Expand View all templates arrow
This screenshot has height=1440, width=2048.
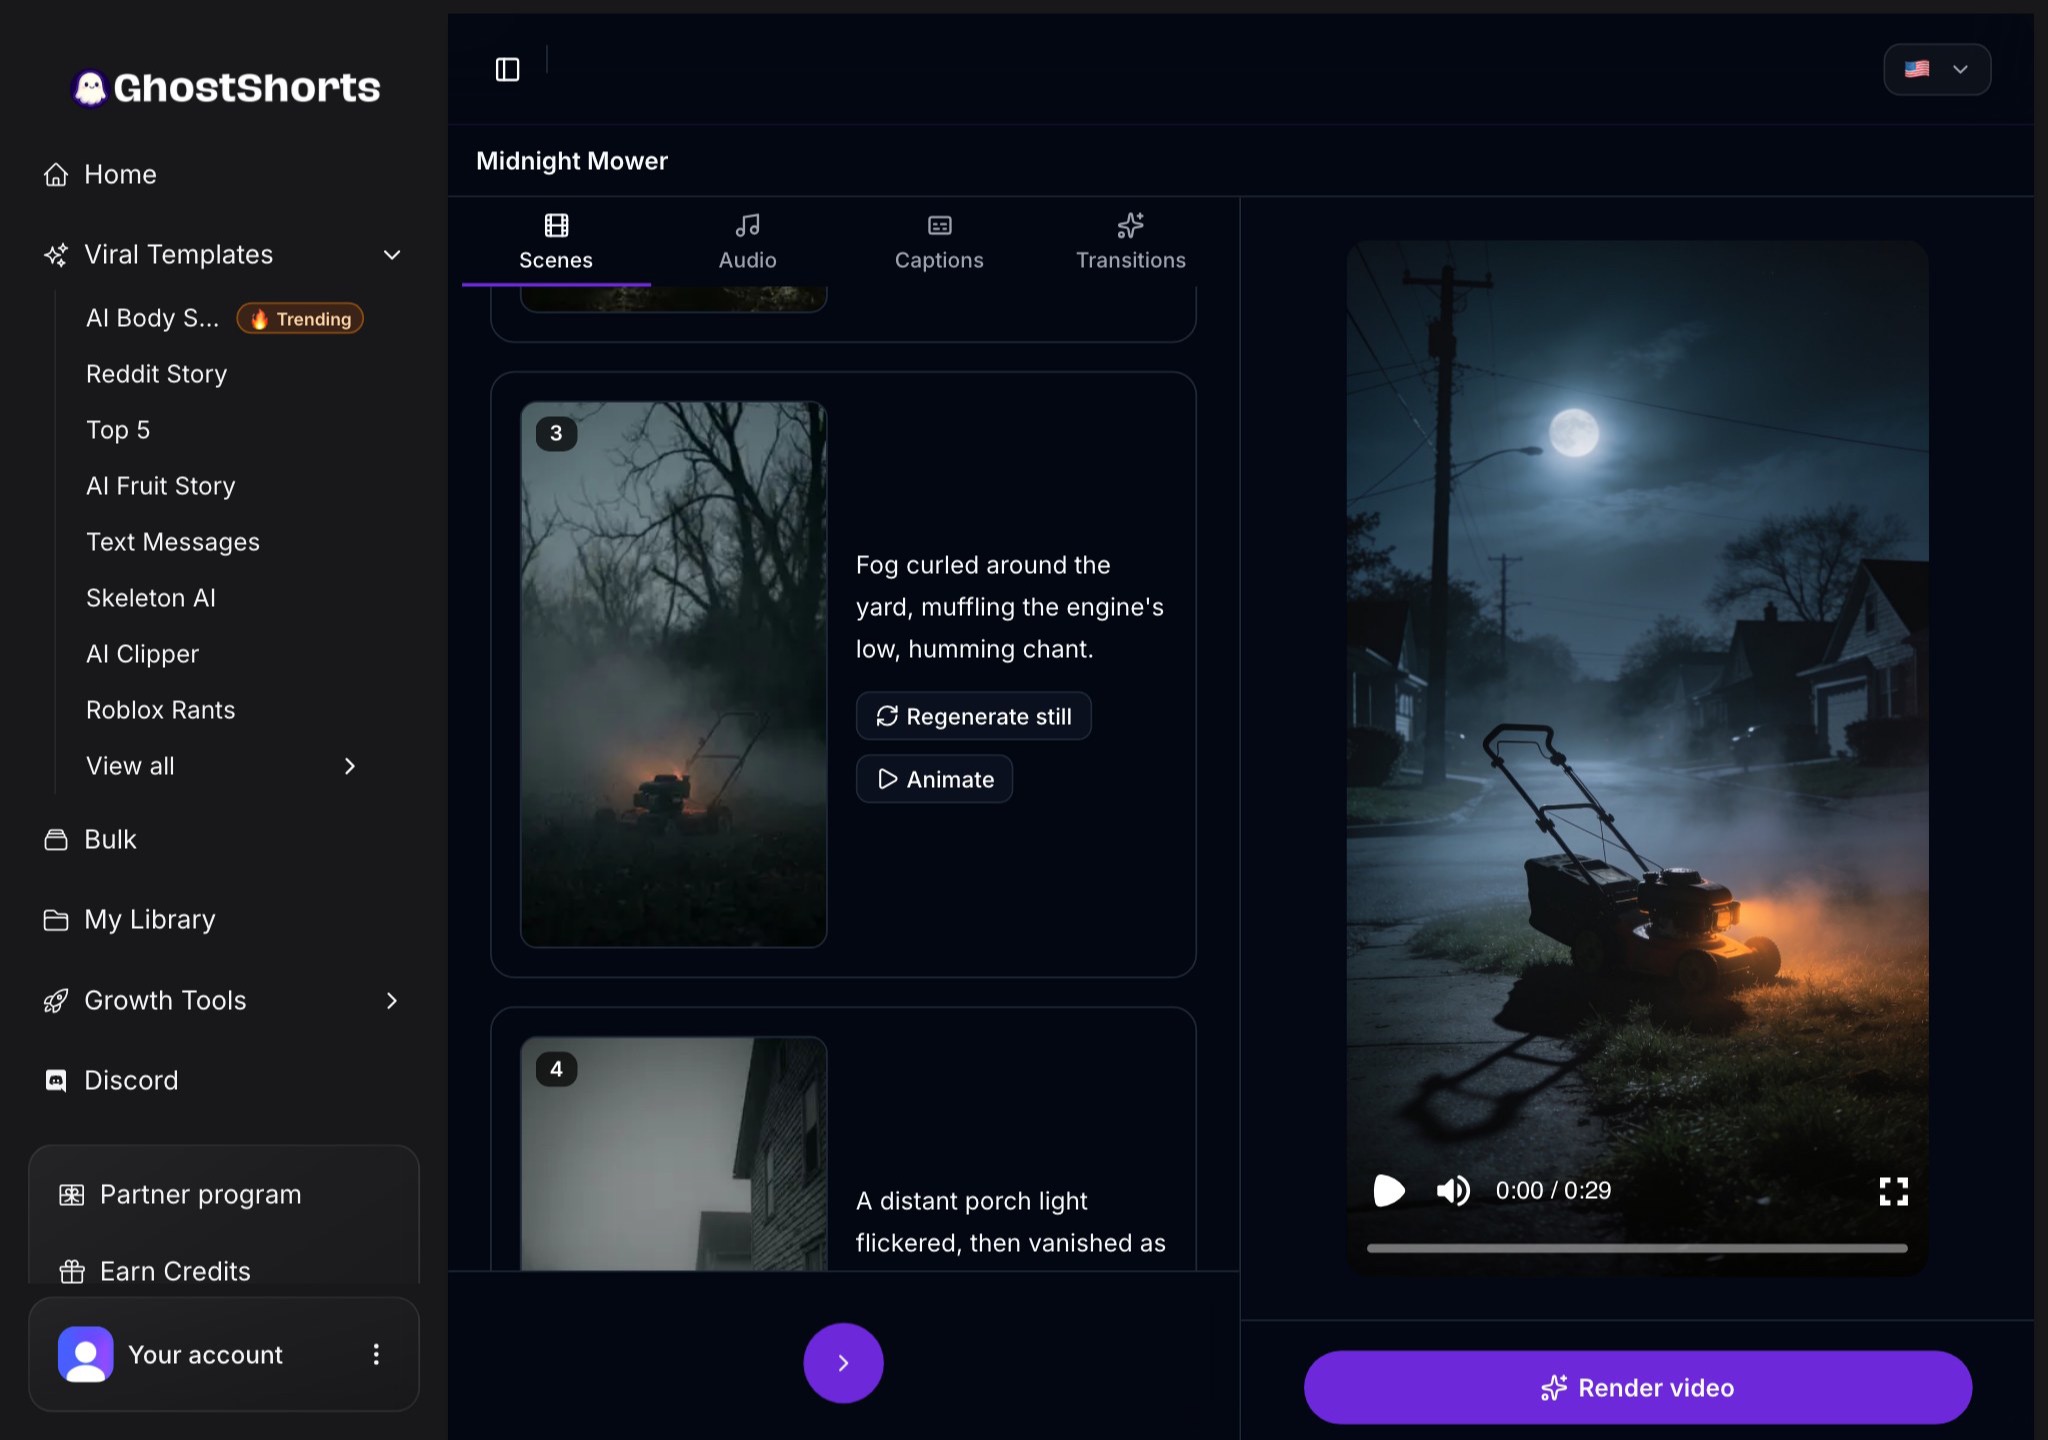point(350,766)
